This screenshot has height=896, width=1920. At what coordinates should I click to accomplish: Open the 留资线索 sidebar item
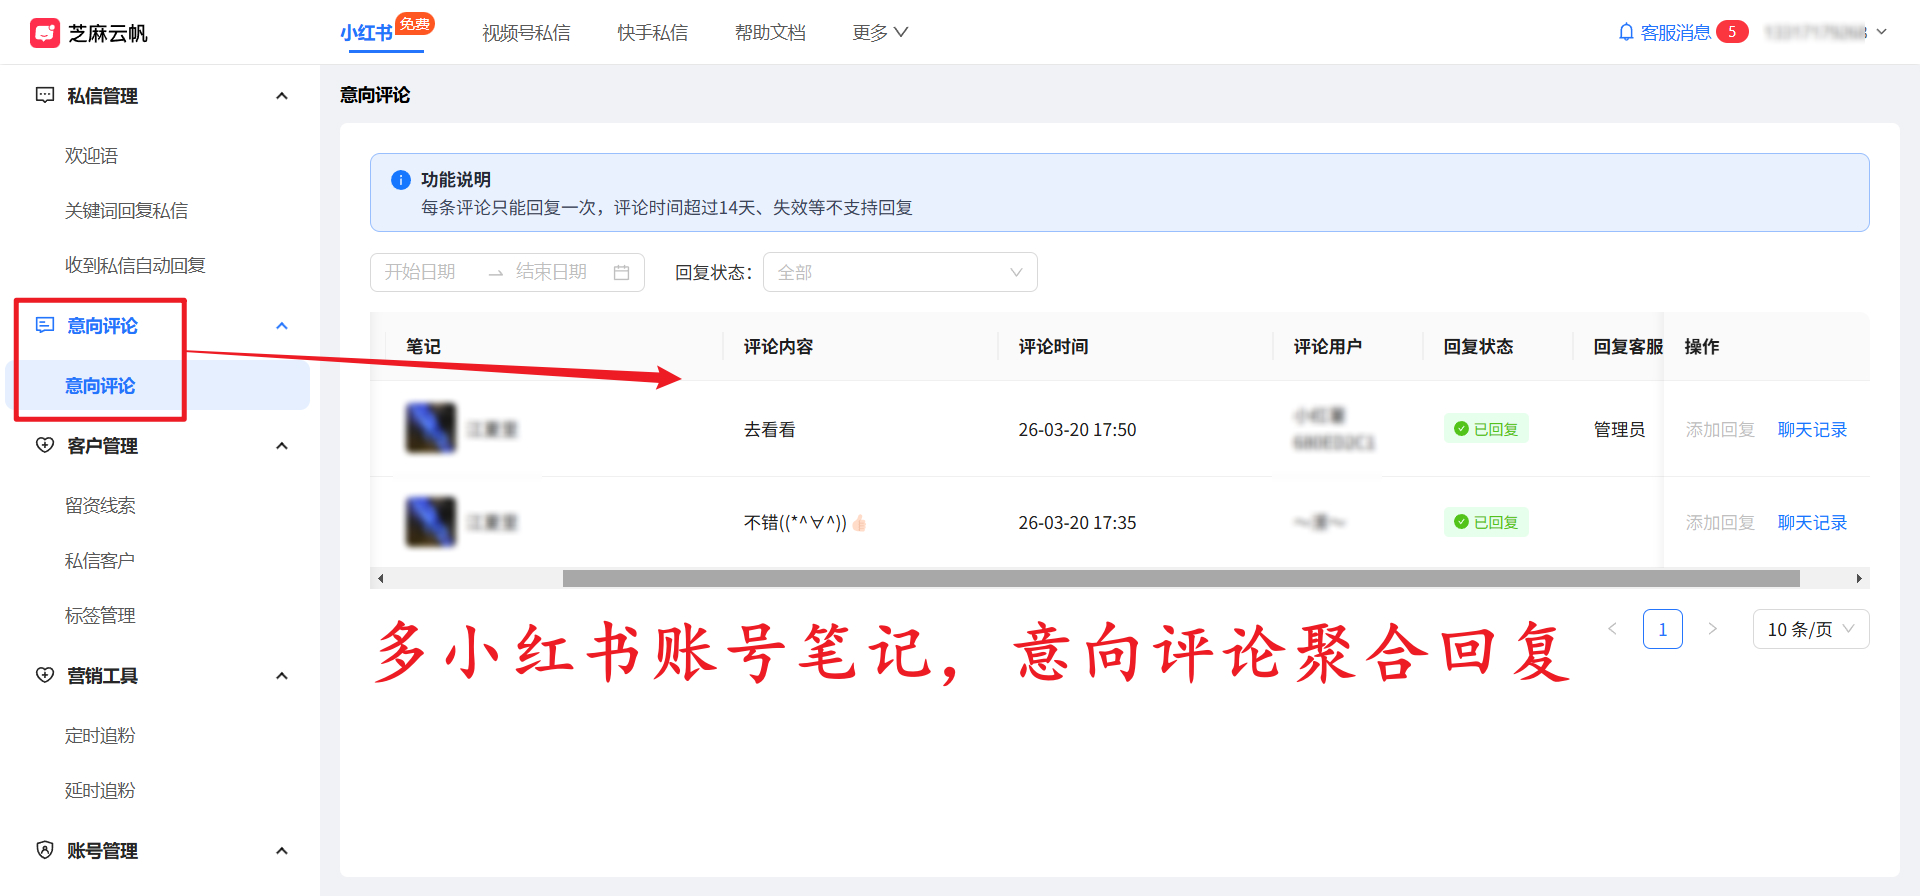[x=100, y=506]
